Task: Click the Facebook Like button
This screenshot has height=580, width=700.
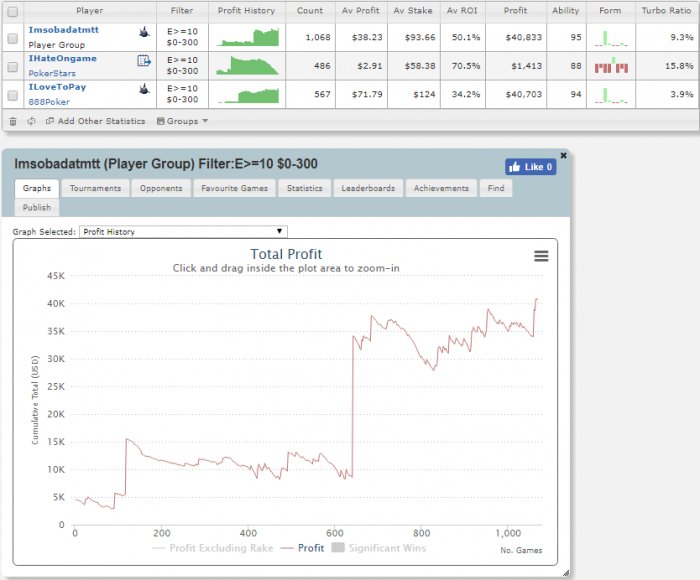Action: click(530, 167)
